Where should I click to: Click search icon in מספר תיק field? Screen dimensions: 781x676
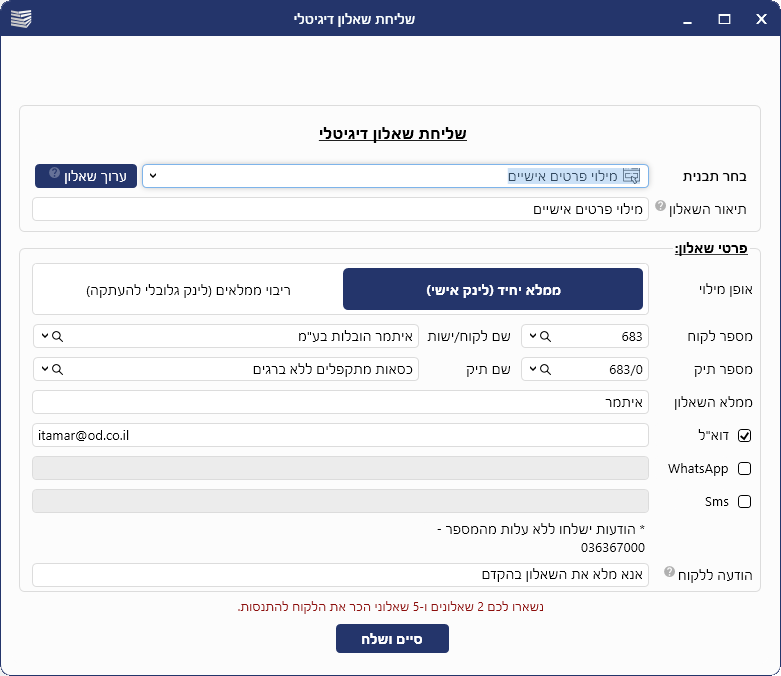click(x=546, y=370)
